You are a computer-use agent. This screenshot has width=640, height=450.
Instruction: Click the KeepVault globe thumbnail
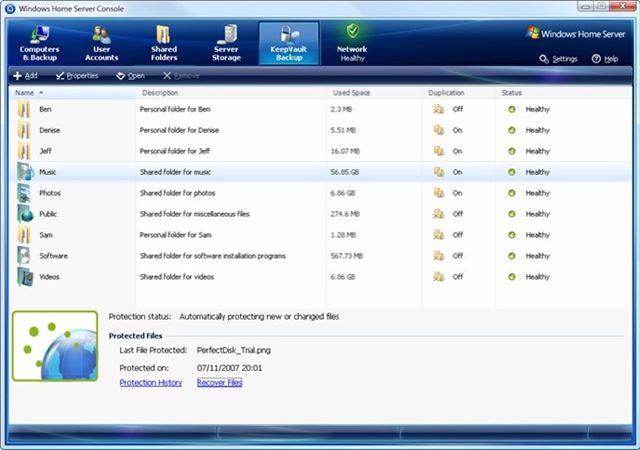pos(55,346)
